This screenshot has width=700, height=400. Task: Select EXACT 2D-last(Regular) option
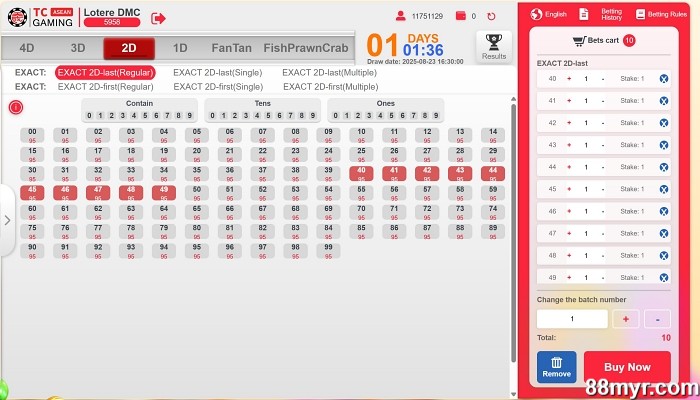tap(105, 72)
